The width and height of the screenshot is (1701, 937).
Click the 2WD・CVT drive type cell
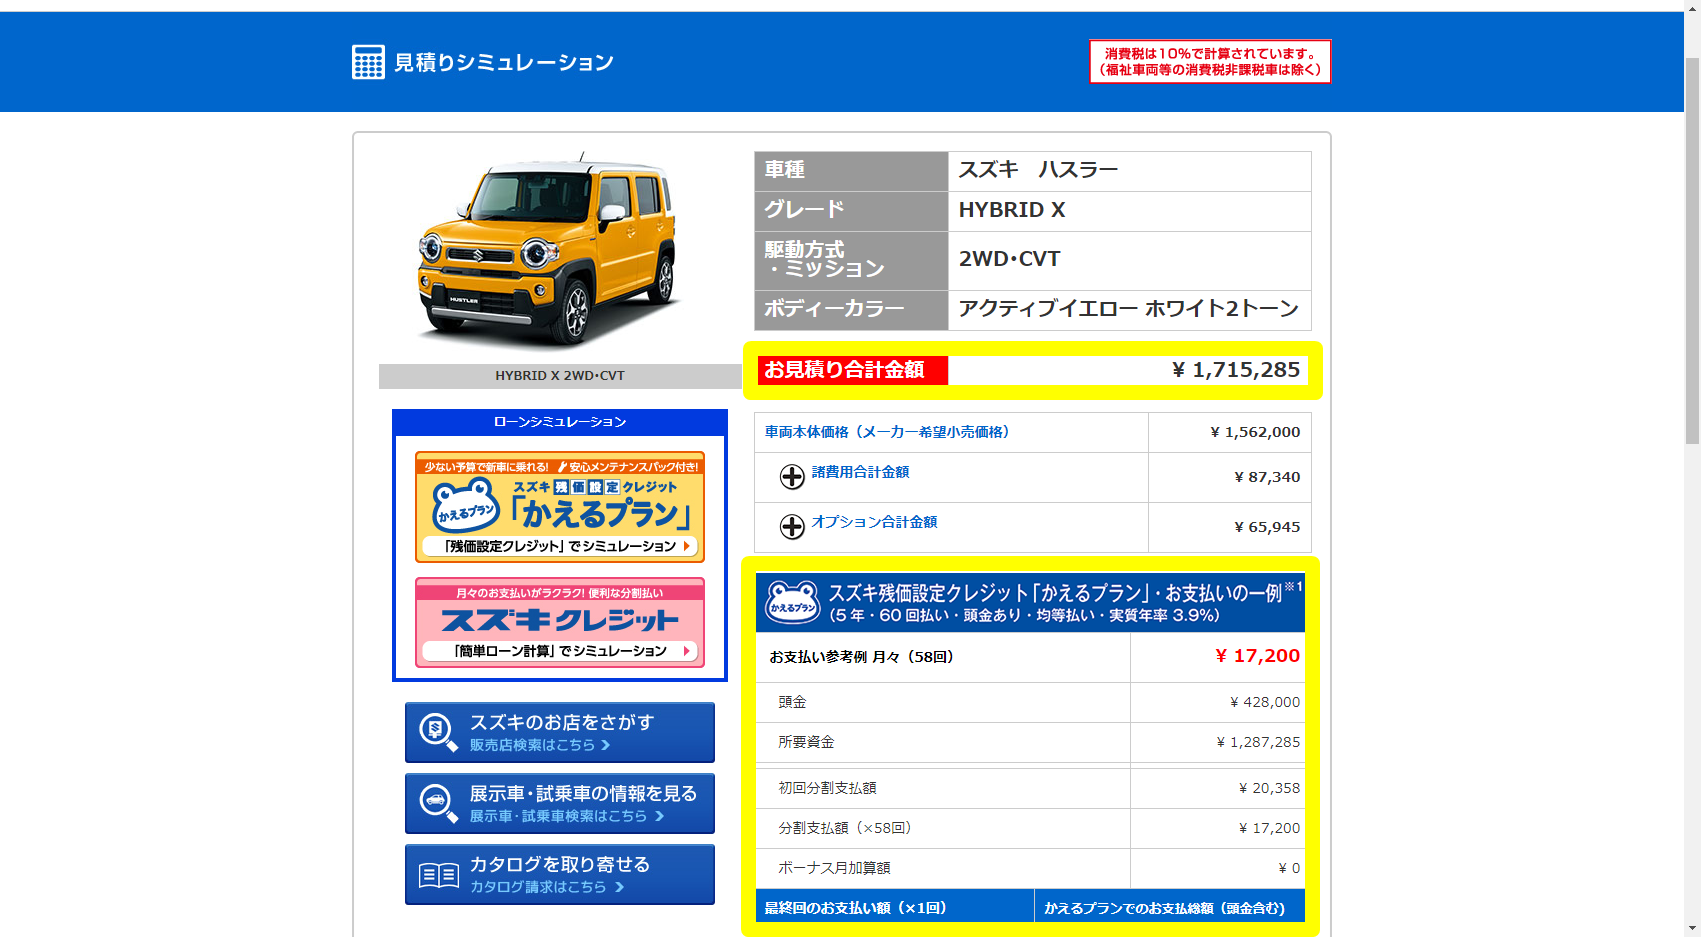click(x=1129, y=261)
